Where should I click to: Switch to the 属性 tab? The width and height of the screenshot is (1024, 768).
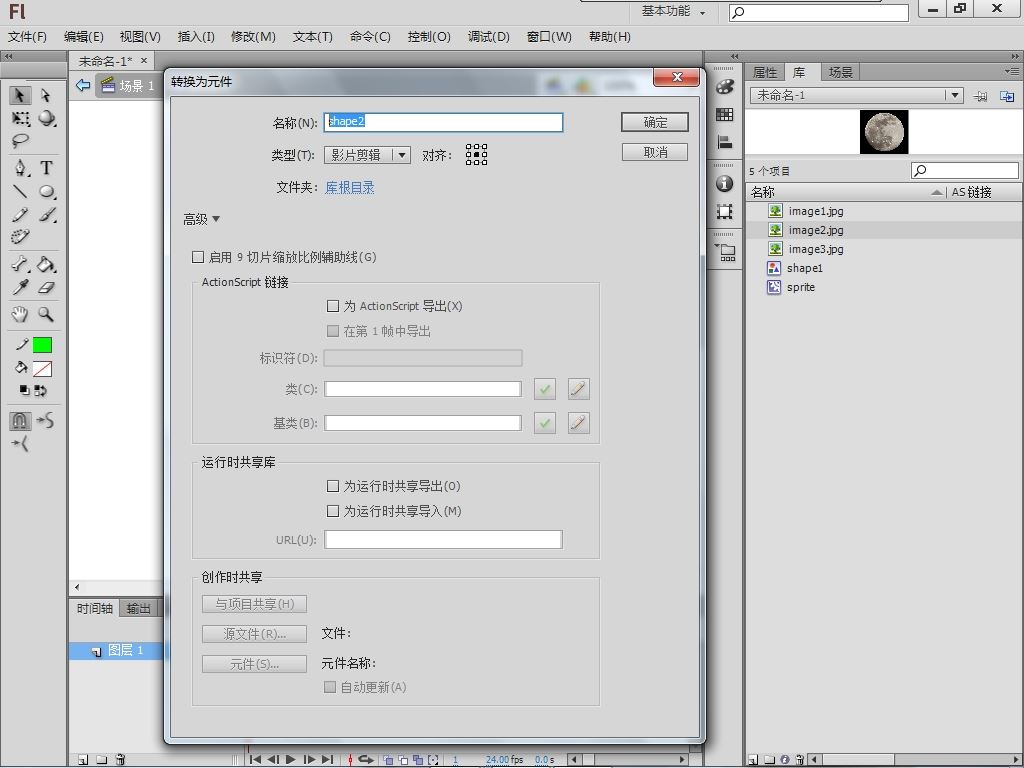(765, 72)
